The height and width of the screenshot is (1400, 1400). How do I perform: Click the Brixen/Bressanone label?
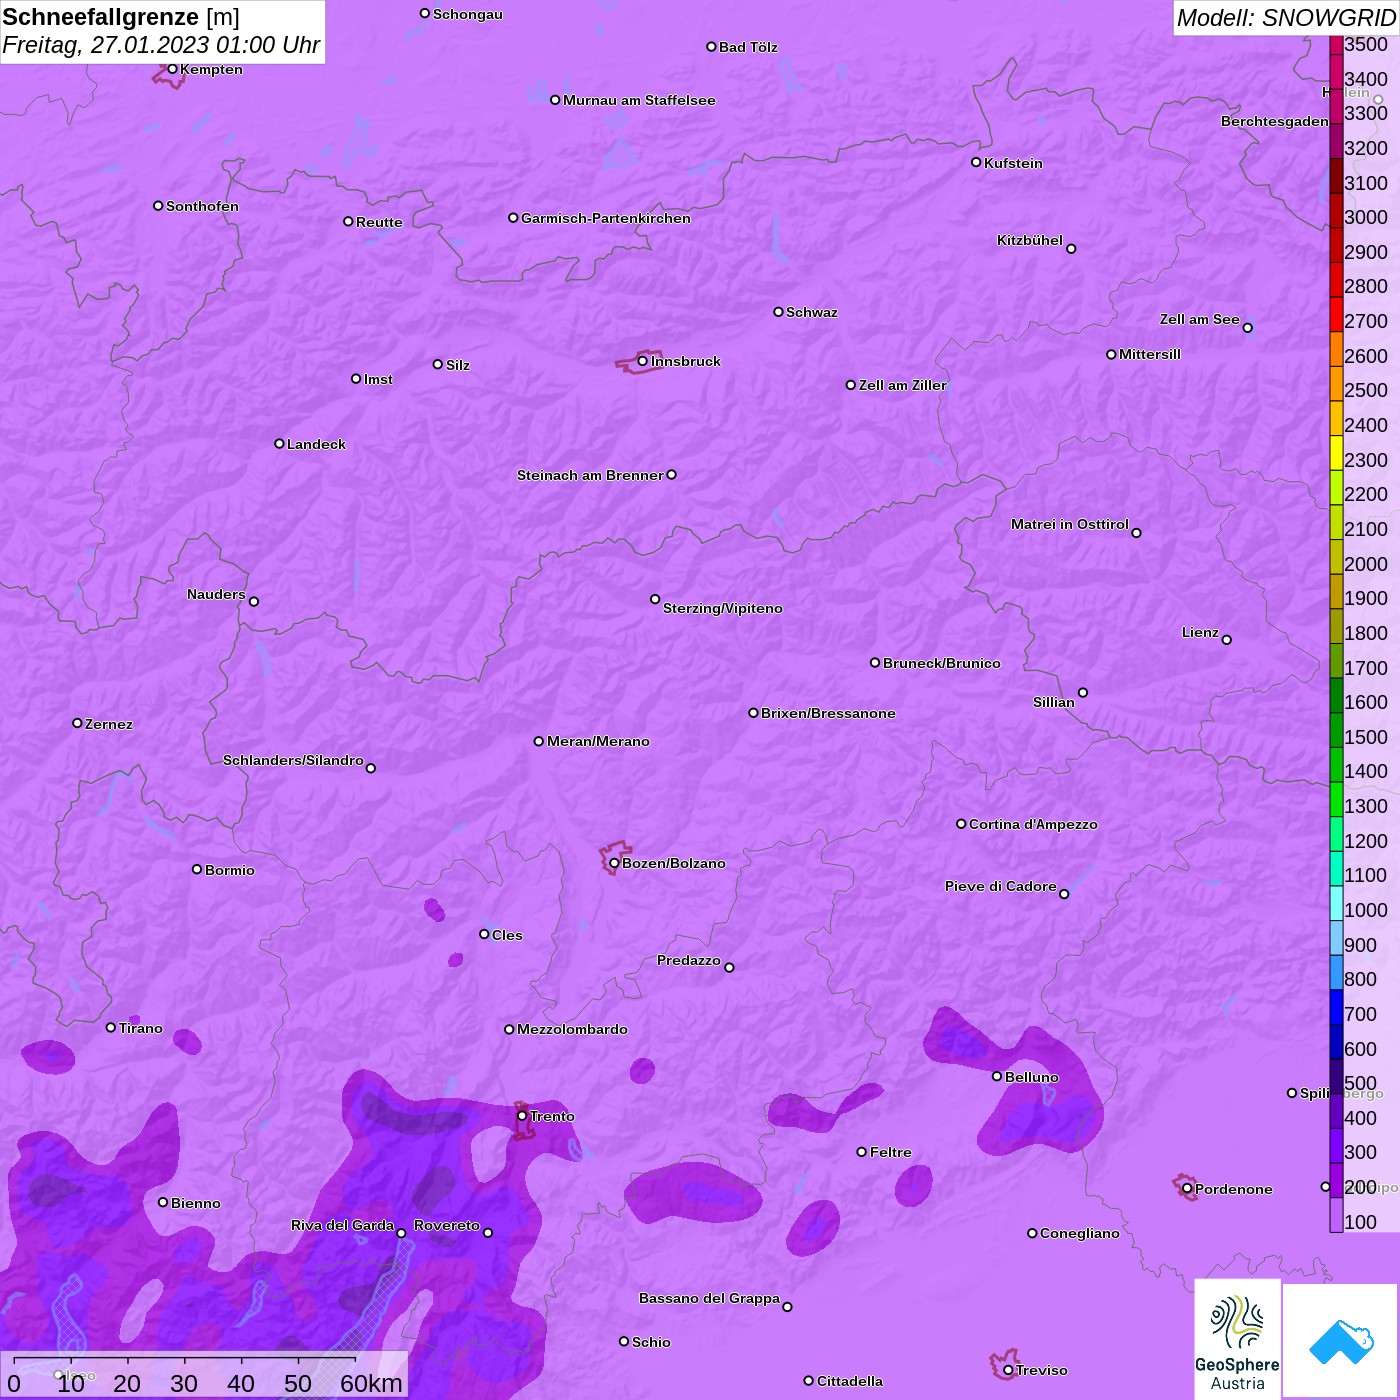point(828,713)
